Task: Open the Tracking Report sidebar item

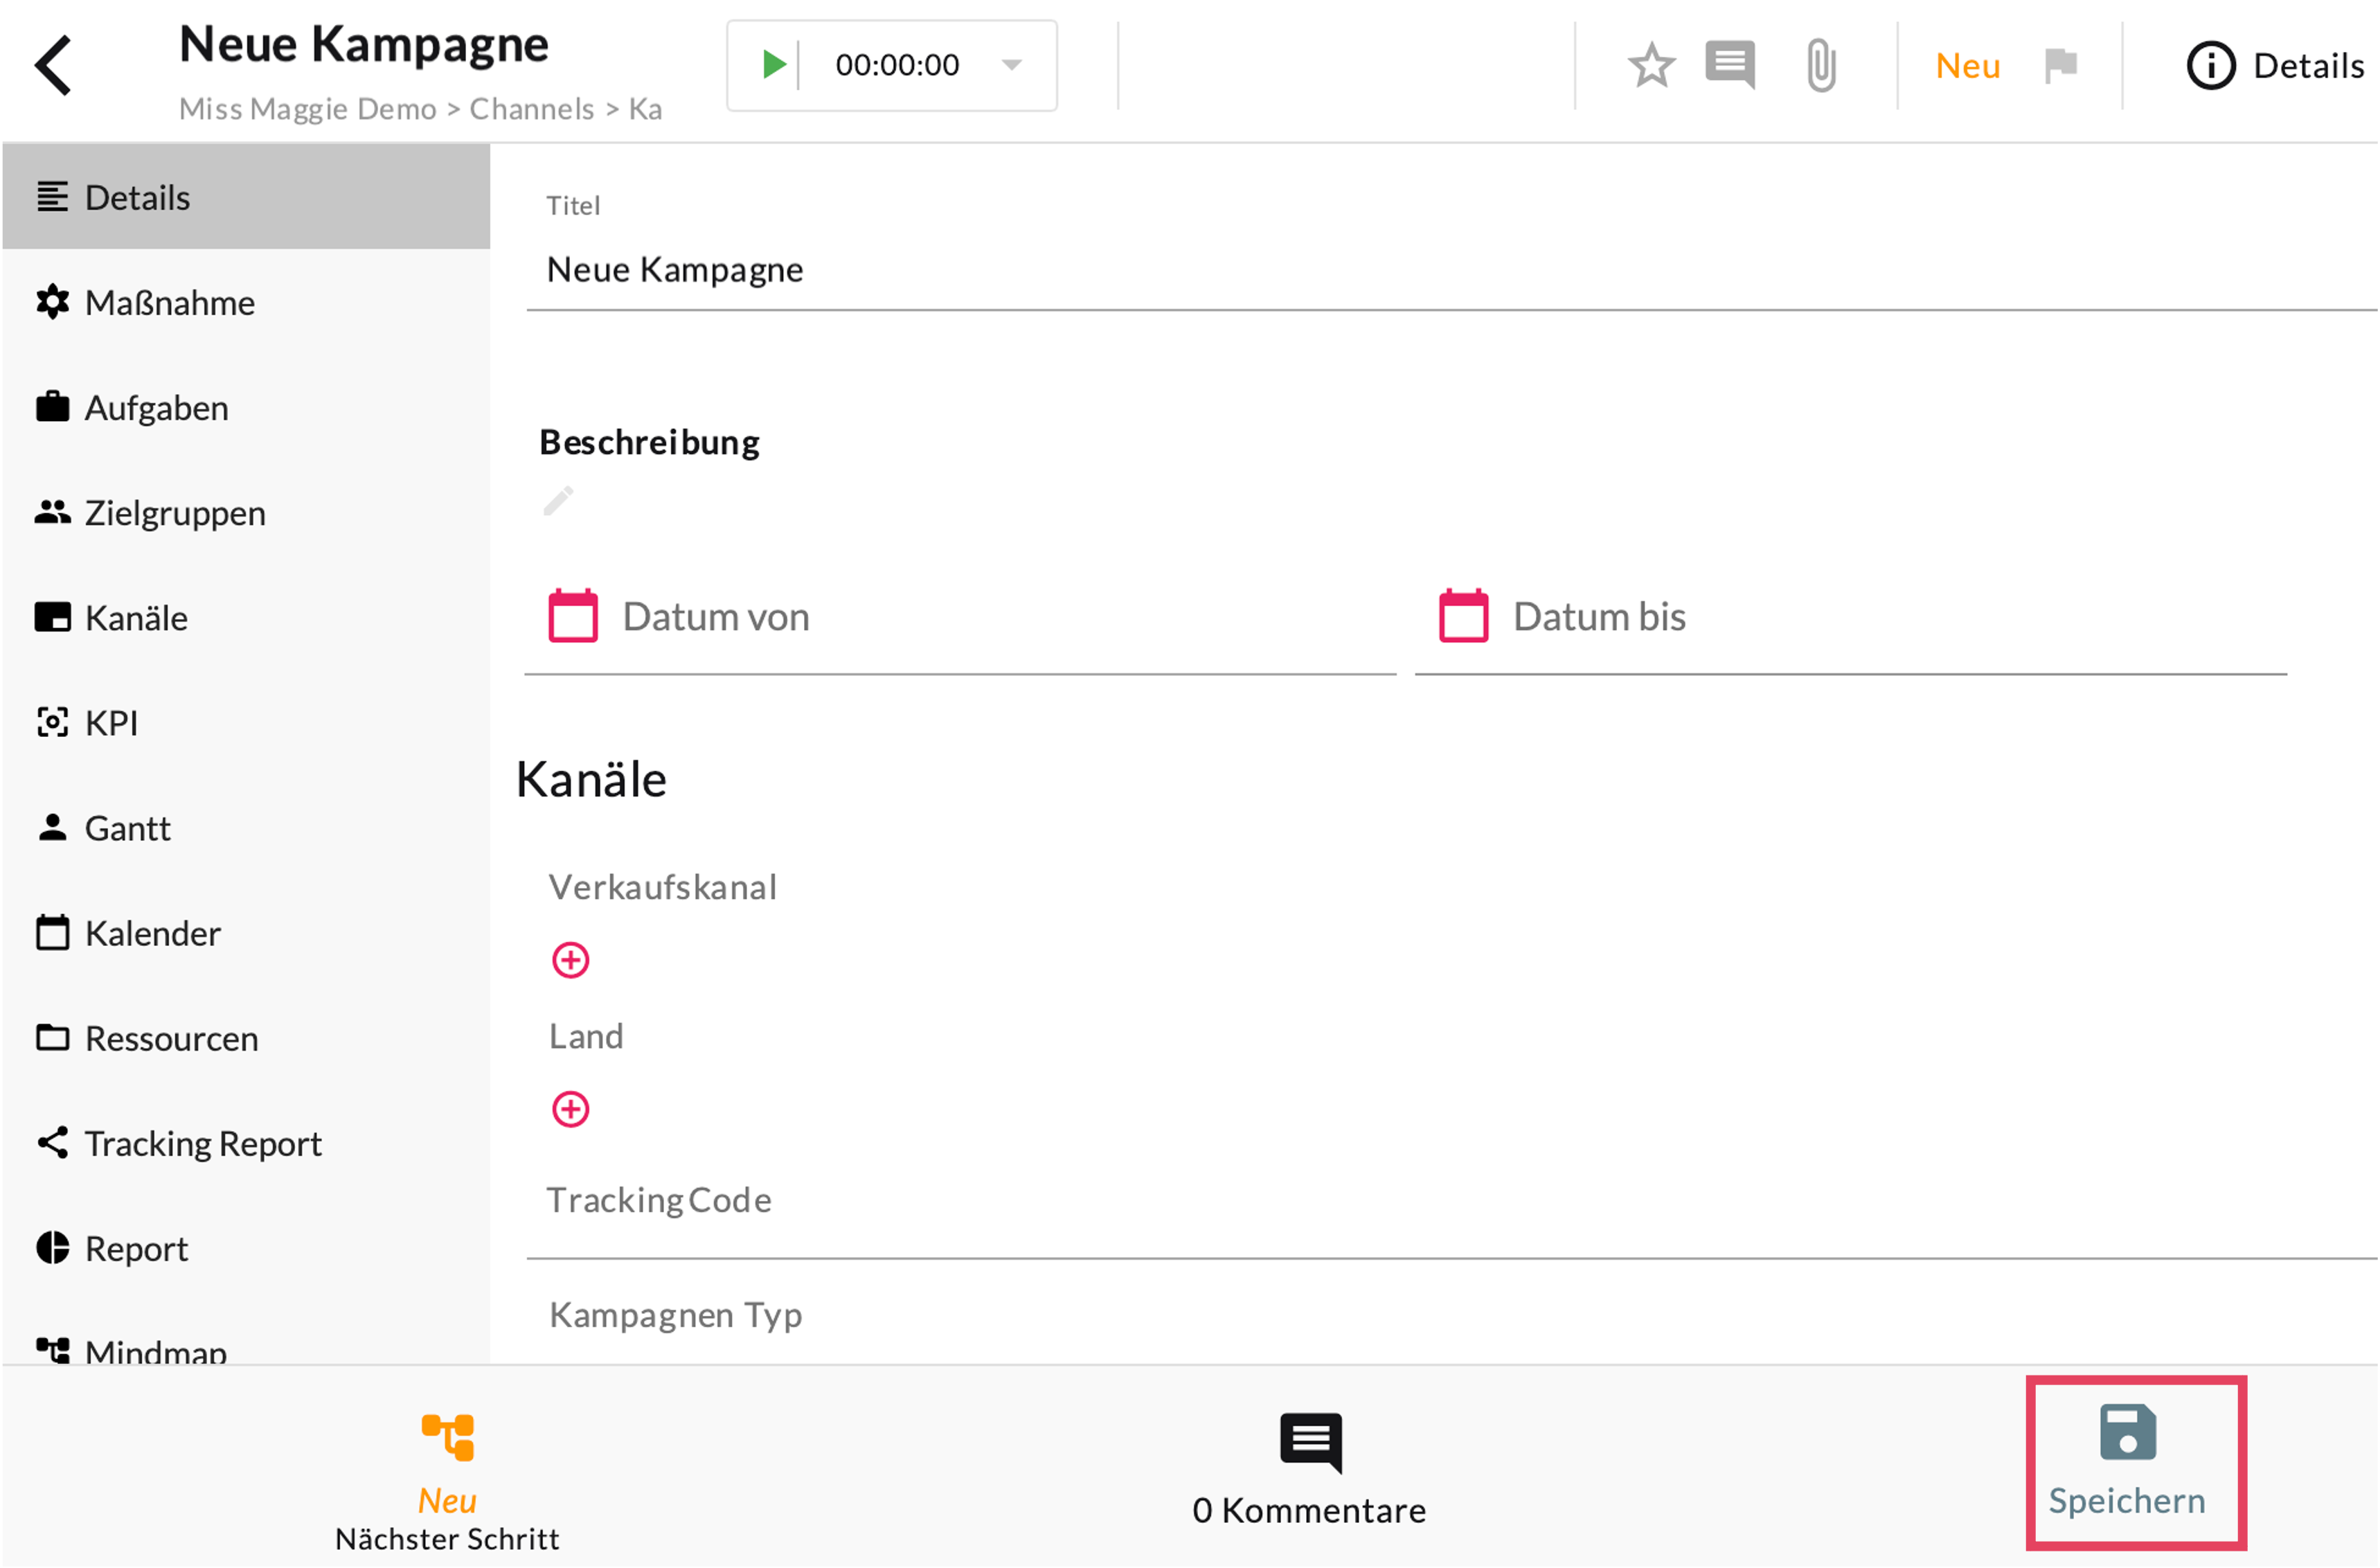Action: pos(202,1143)
